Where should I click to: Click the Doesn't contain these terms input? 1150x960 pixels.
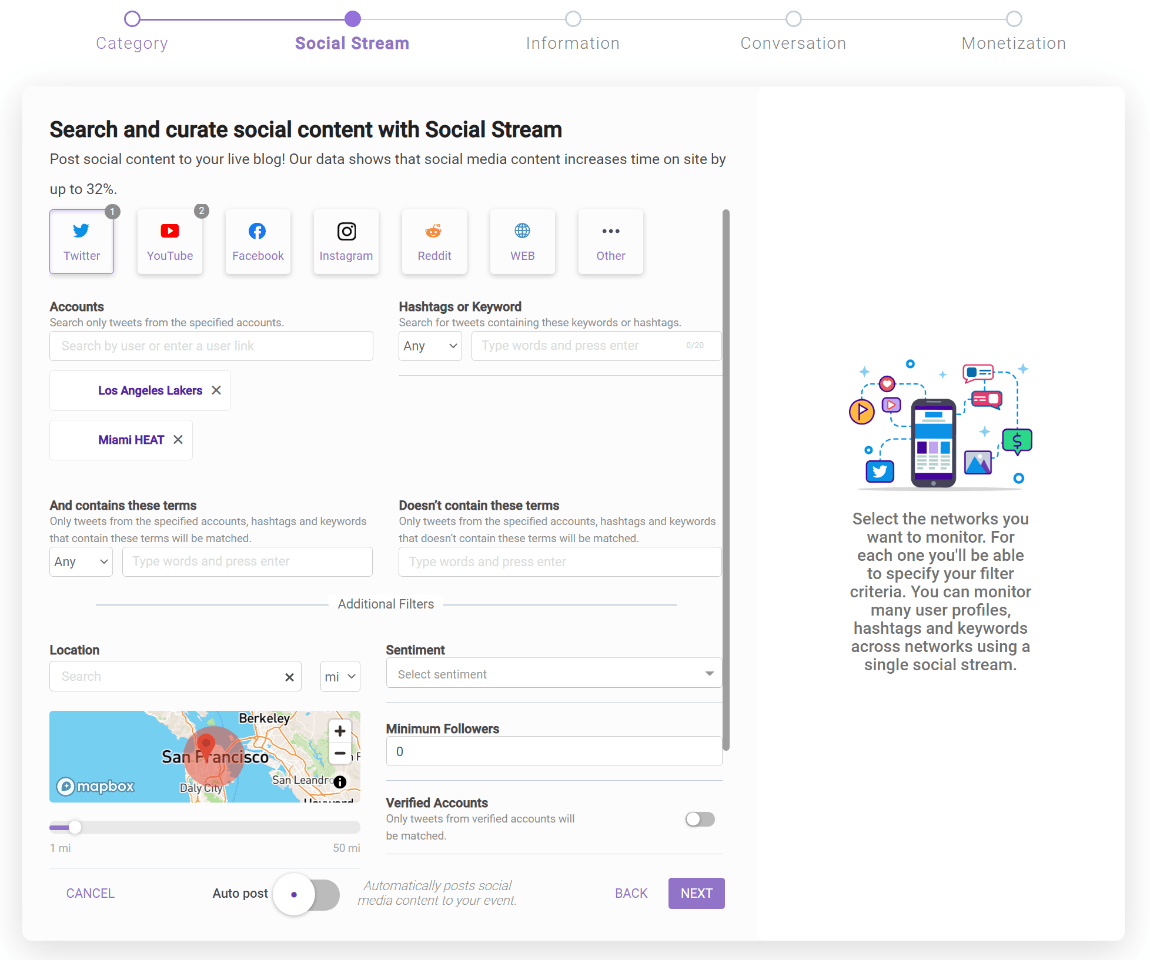click(x=560, y=562)
